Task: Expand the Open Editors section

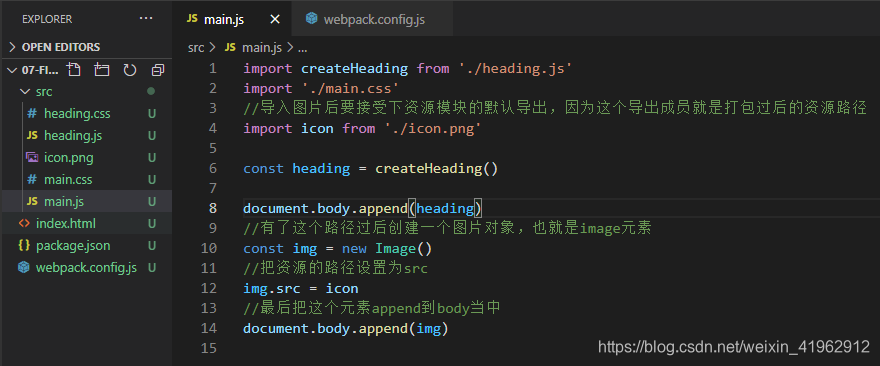Action: click(x=86, y=47)
